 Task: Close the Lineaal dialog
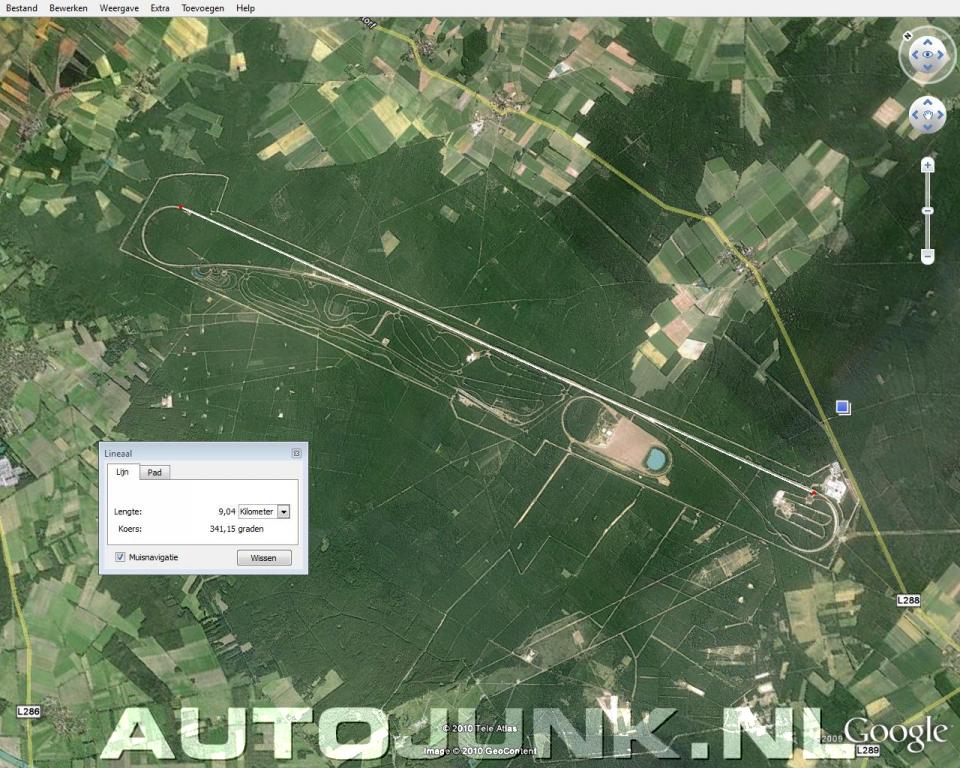pos(296,453)
